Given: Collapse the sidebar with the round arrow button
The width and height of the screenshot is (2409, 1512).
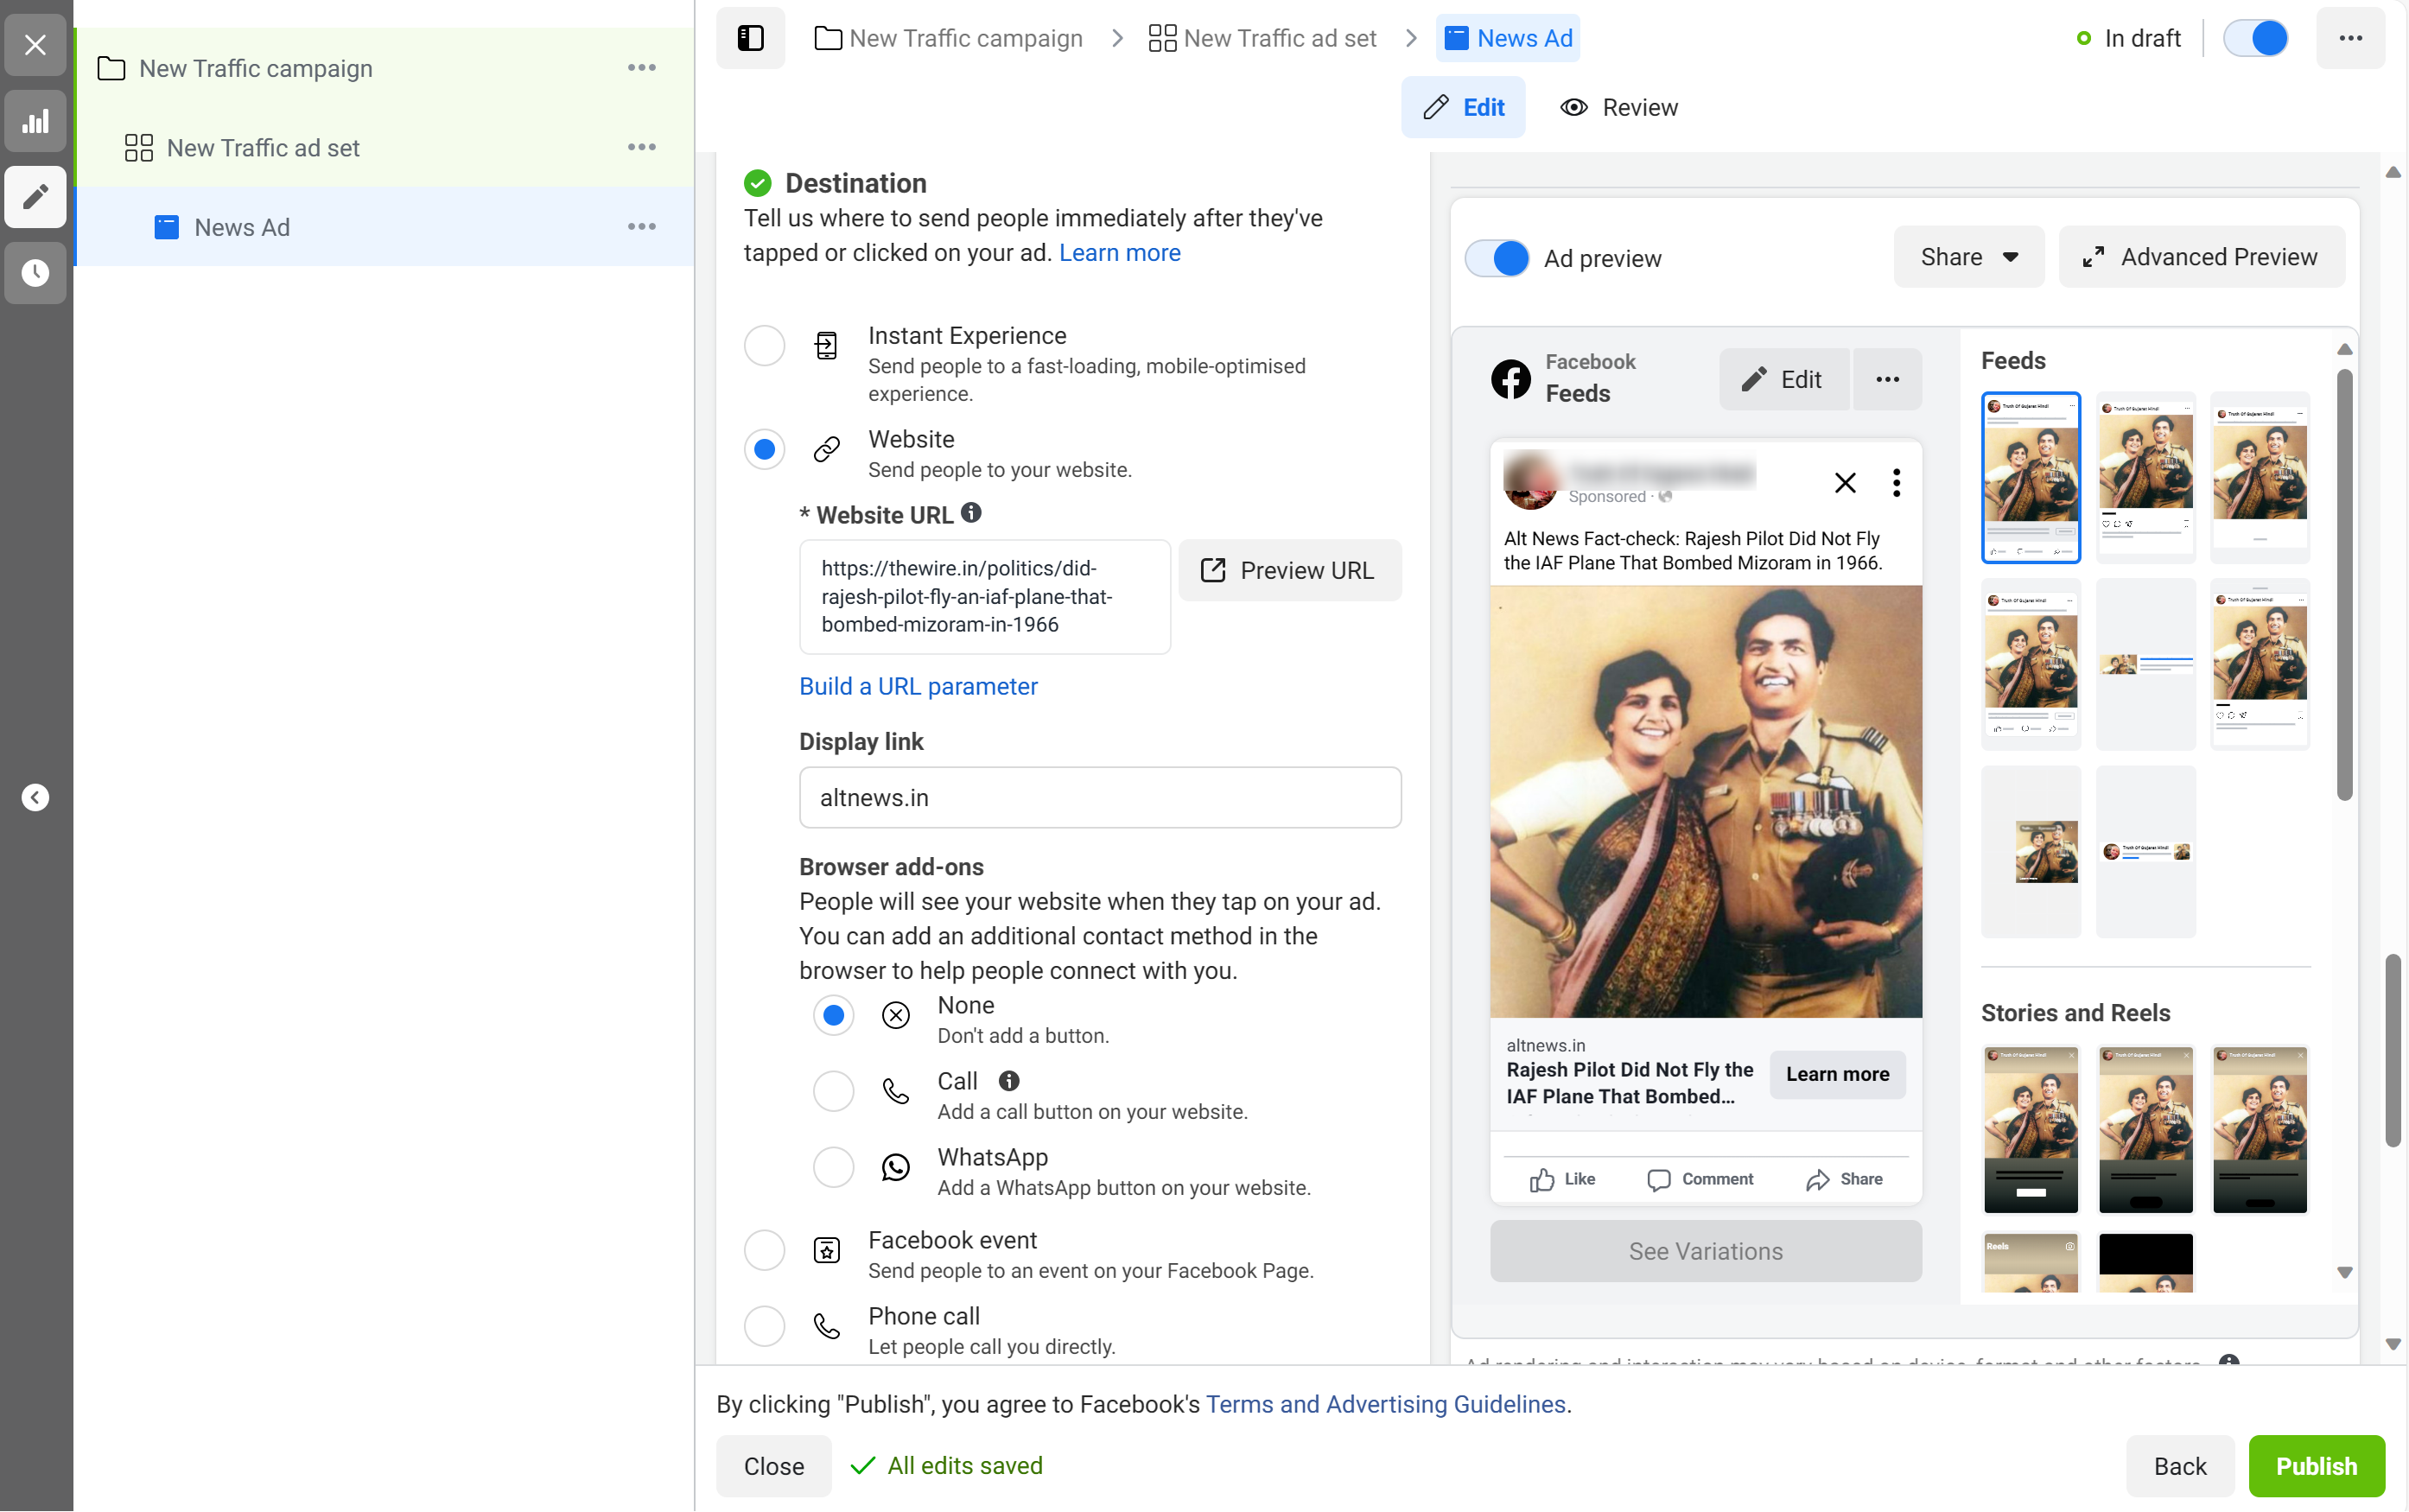Looking at the screenshot, I should click(x=35, y=797).
